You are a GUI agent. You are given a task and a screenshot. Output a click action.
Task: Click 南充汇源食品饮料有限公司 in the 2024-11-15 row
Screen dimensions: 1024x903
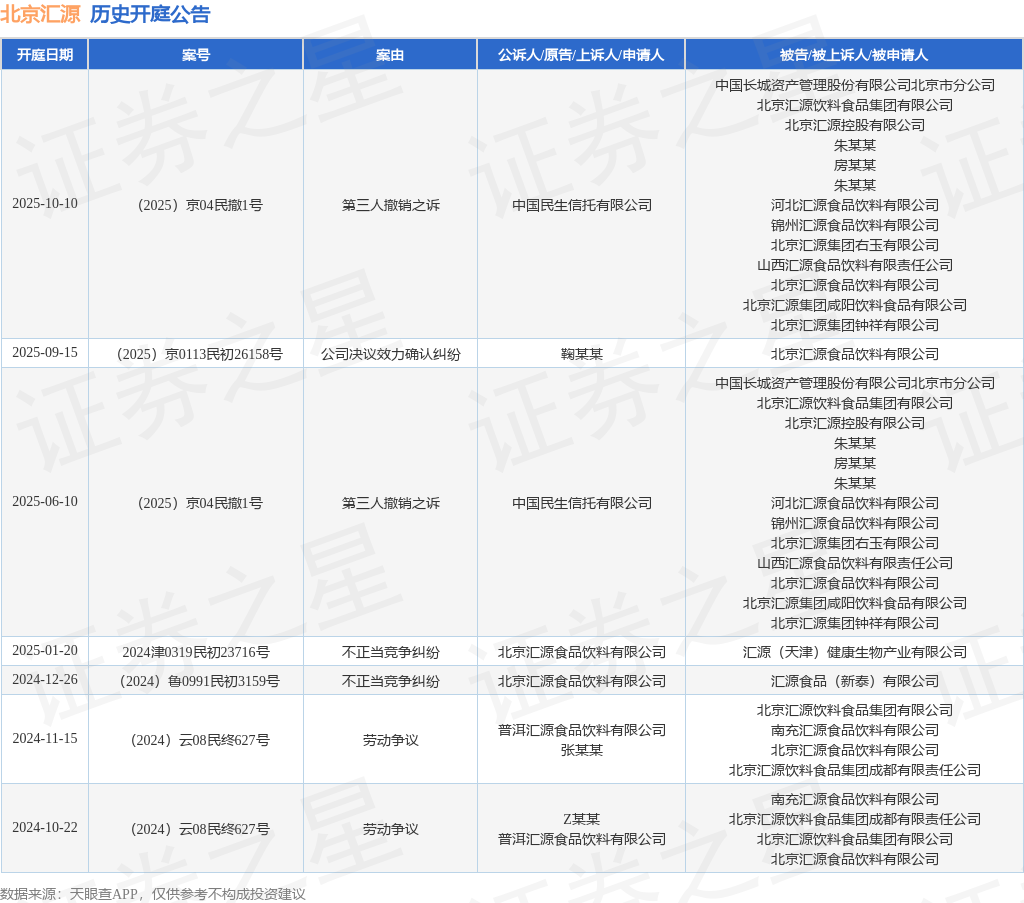(x=855, y=730)
